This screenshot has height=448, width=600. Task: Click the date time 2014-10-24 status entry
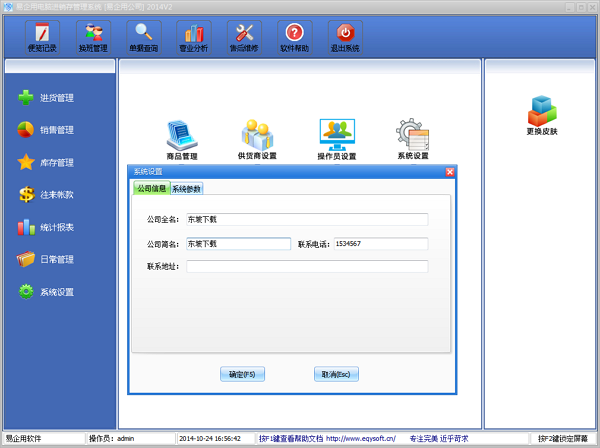(x=210, y=438)
